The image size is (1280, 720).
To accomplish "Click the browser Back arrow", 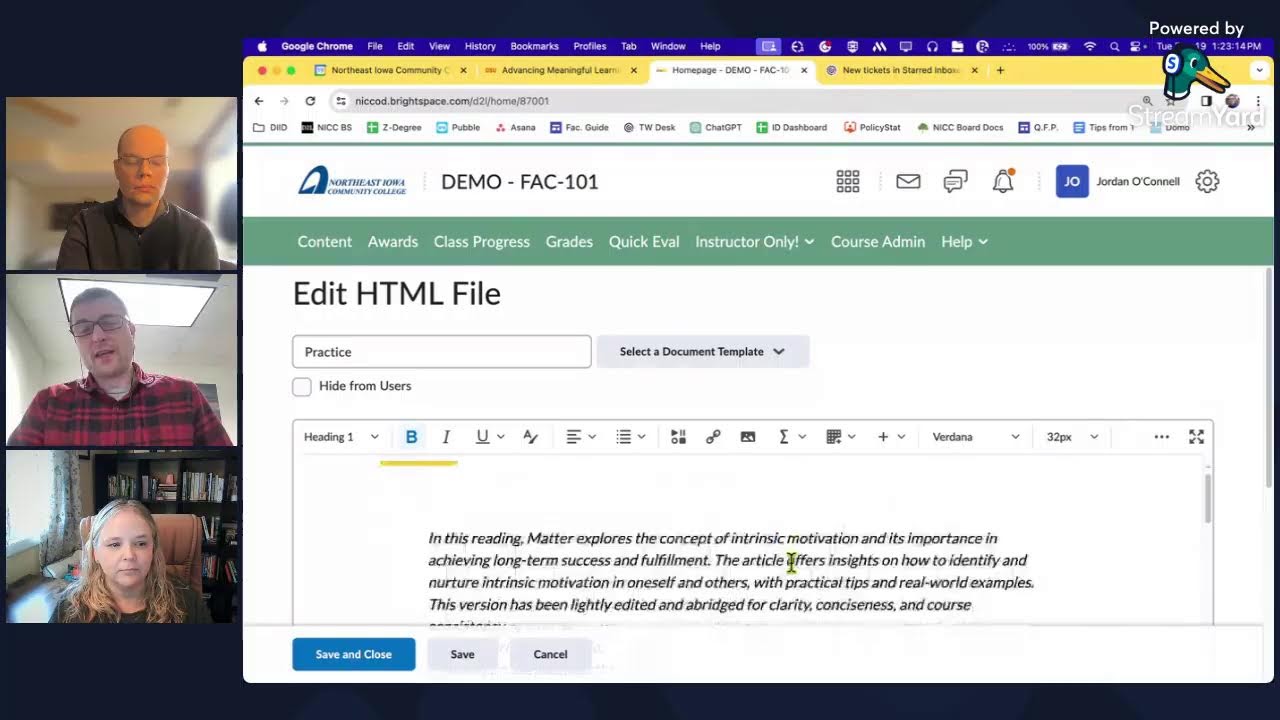I will click(259, 101).
